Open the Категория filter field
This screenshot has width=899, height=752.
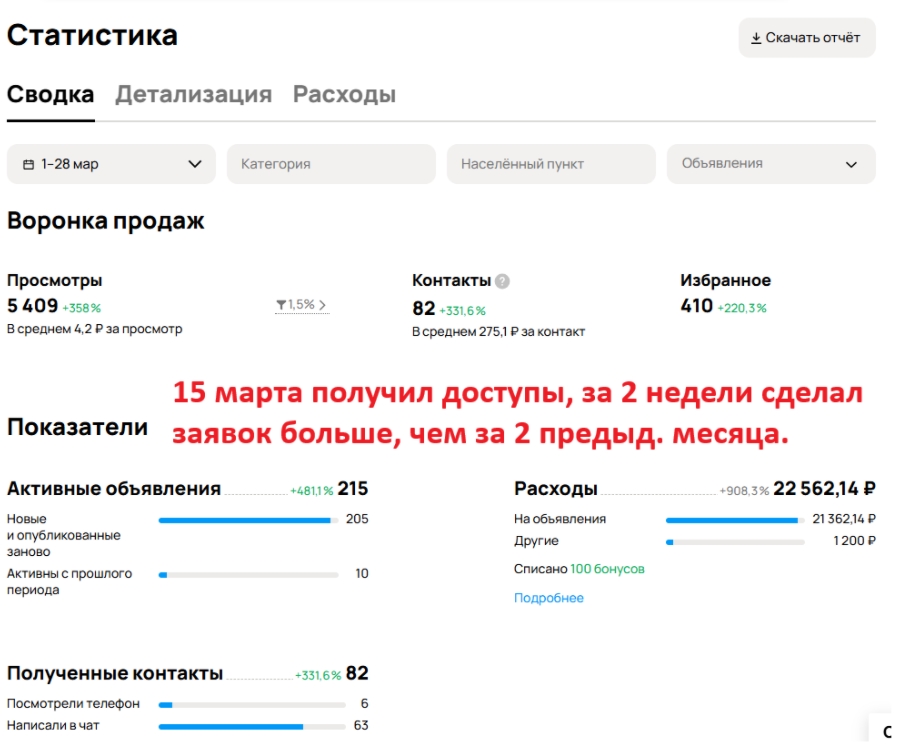(x=331, y=164)
